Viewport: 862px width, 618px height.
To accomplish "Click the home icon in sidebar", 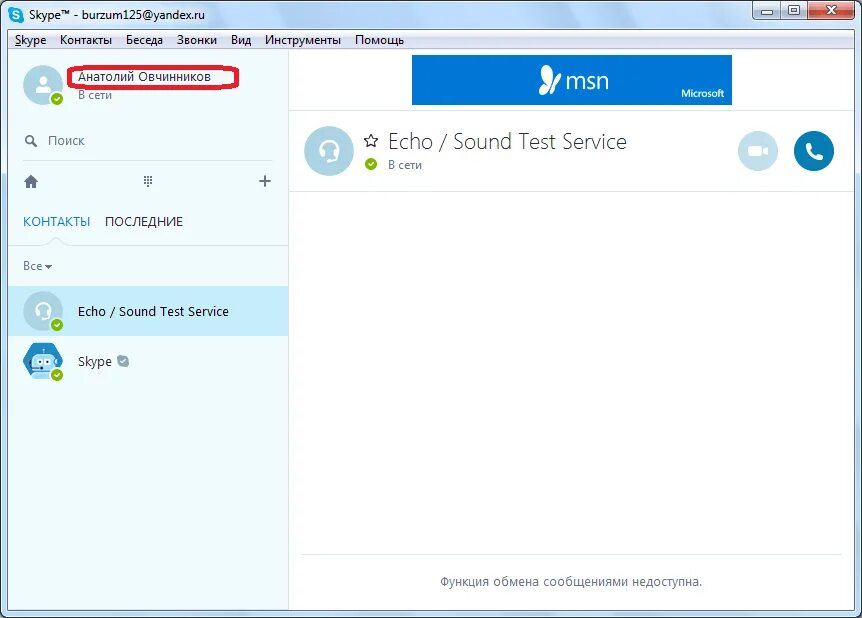I will point(31,181).
